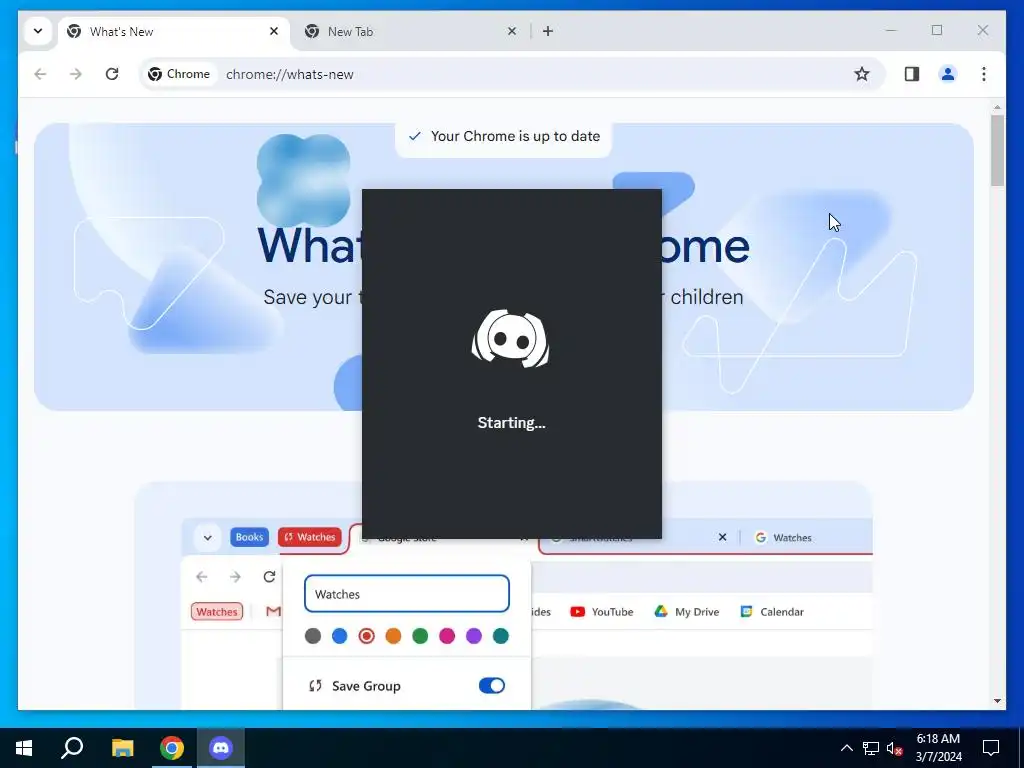Click the illustrated back arrow
Screen dimensions: 1024x768
202,577
